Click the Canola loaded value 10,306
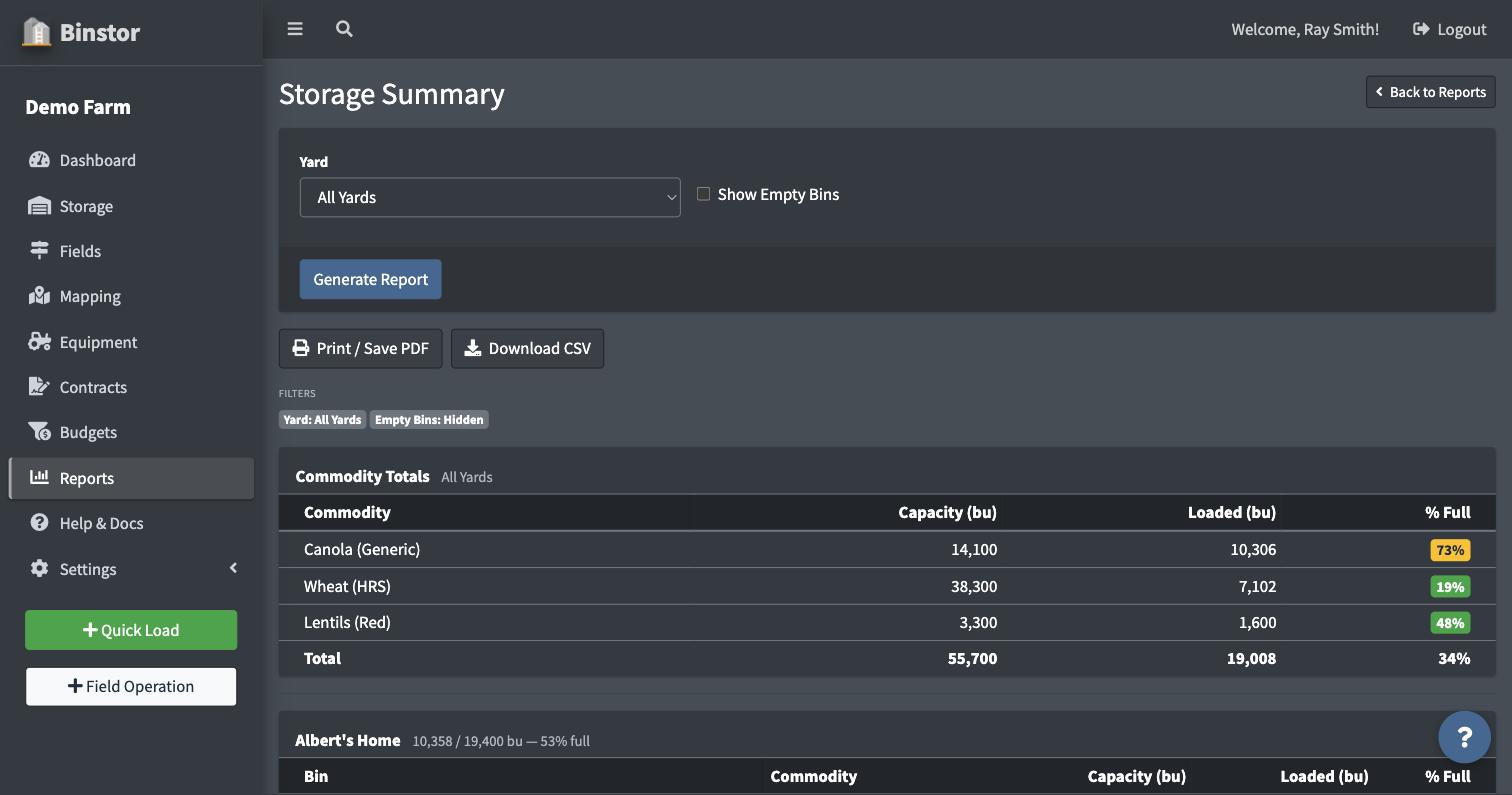This screenshot has height=795, width=1512. coord(1253,549)
